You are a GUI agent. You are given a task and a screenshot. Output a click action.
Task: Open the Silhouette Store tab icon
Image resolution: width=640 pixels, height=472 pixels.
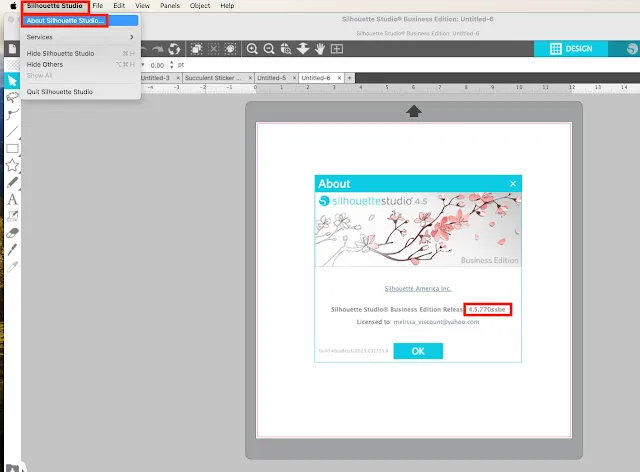pos(632,49)
